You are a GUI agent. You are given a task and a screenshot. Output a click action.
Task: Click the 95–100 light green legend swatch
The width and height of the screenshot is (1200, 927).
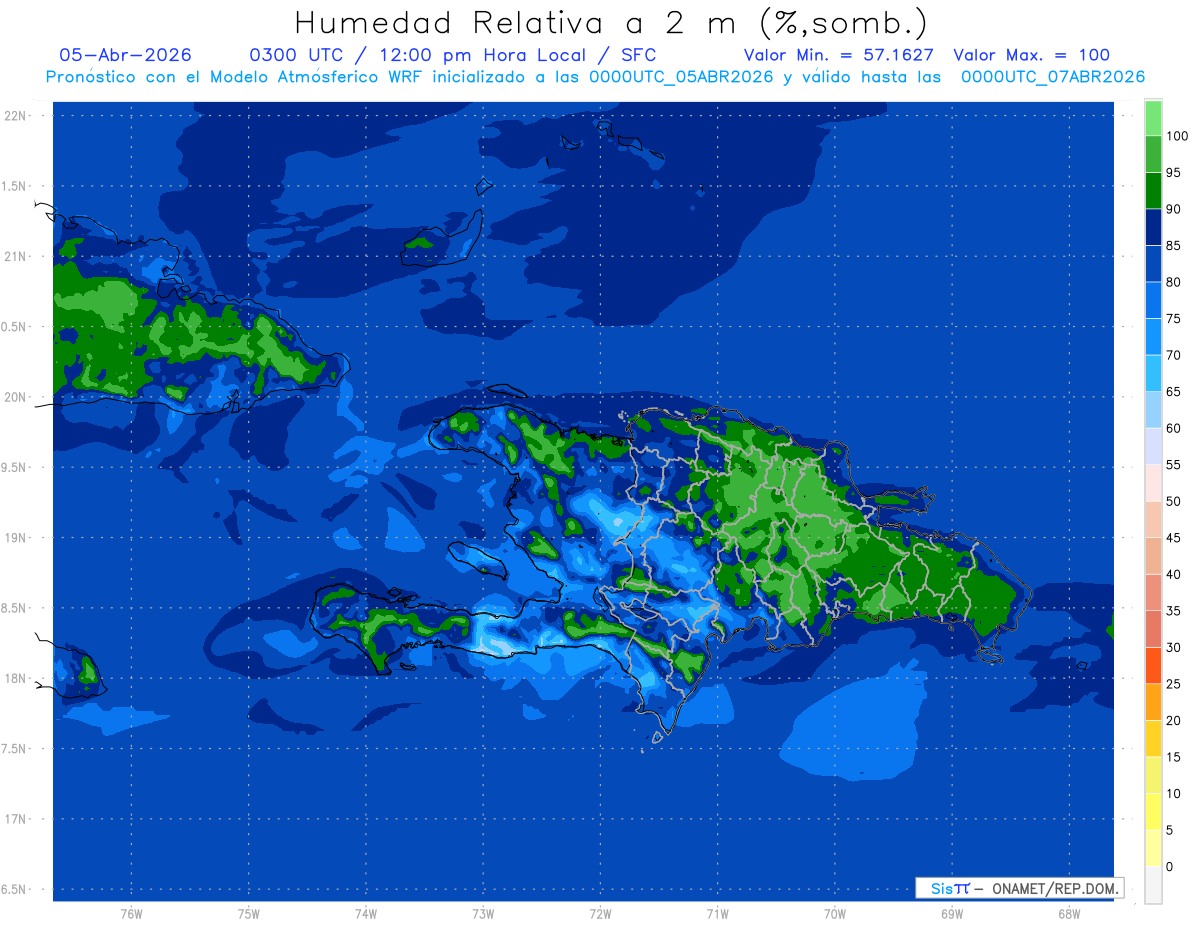coord(1153,154)
